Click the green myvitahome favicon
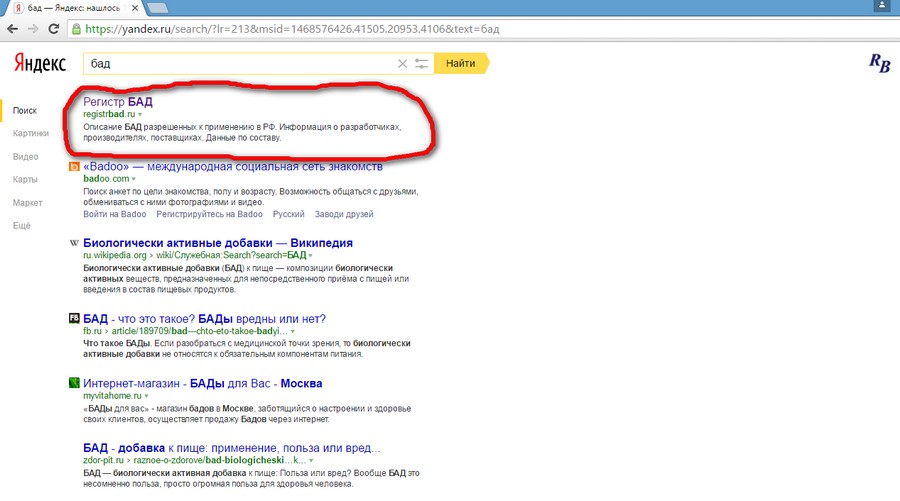This screenshot has height=501, width=900. [x=74, y=383]
